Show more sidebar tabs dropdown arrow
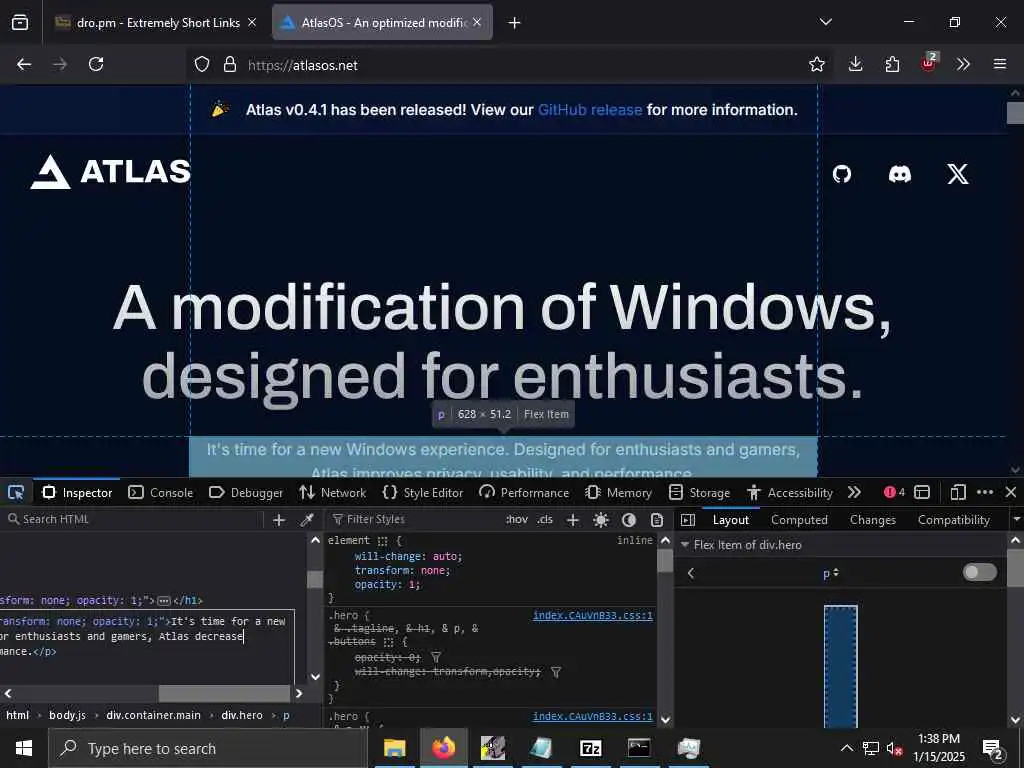Image resolution: width=1024 pixels, height=768 pixels. tap(1016, 520)
